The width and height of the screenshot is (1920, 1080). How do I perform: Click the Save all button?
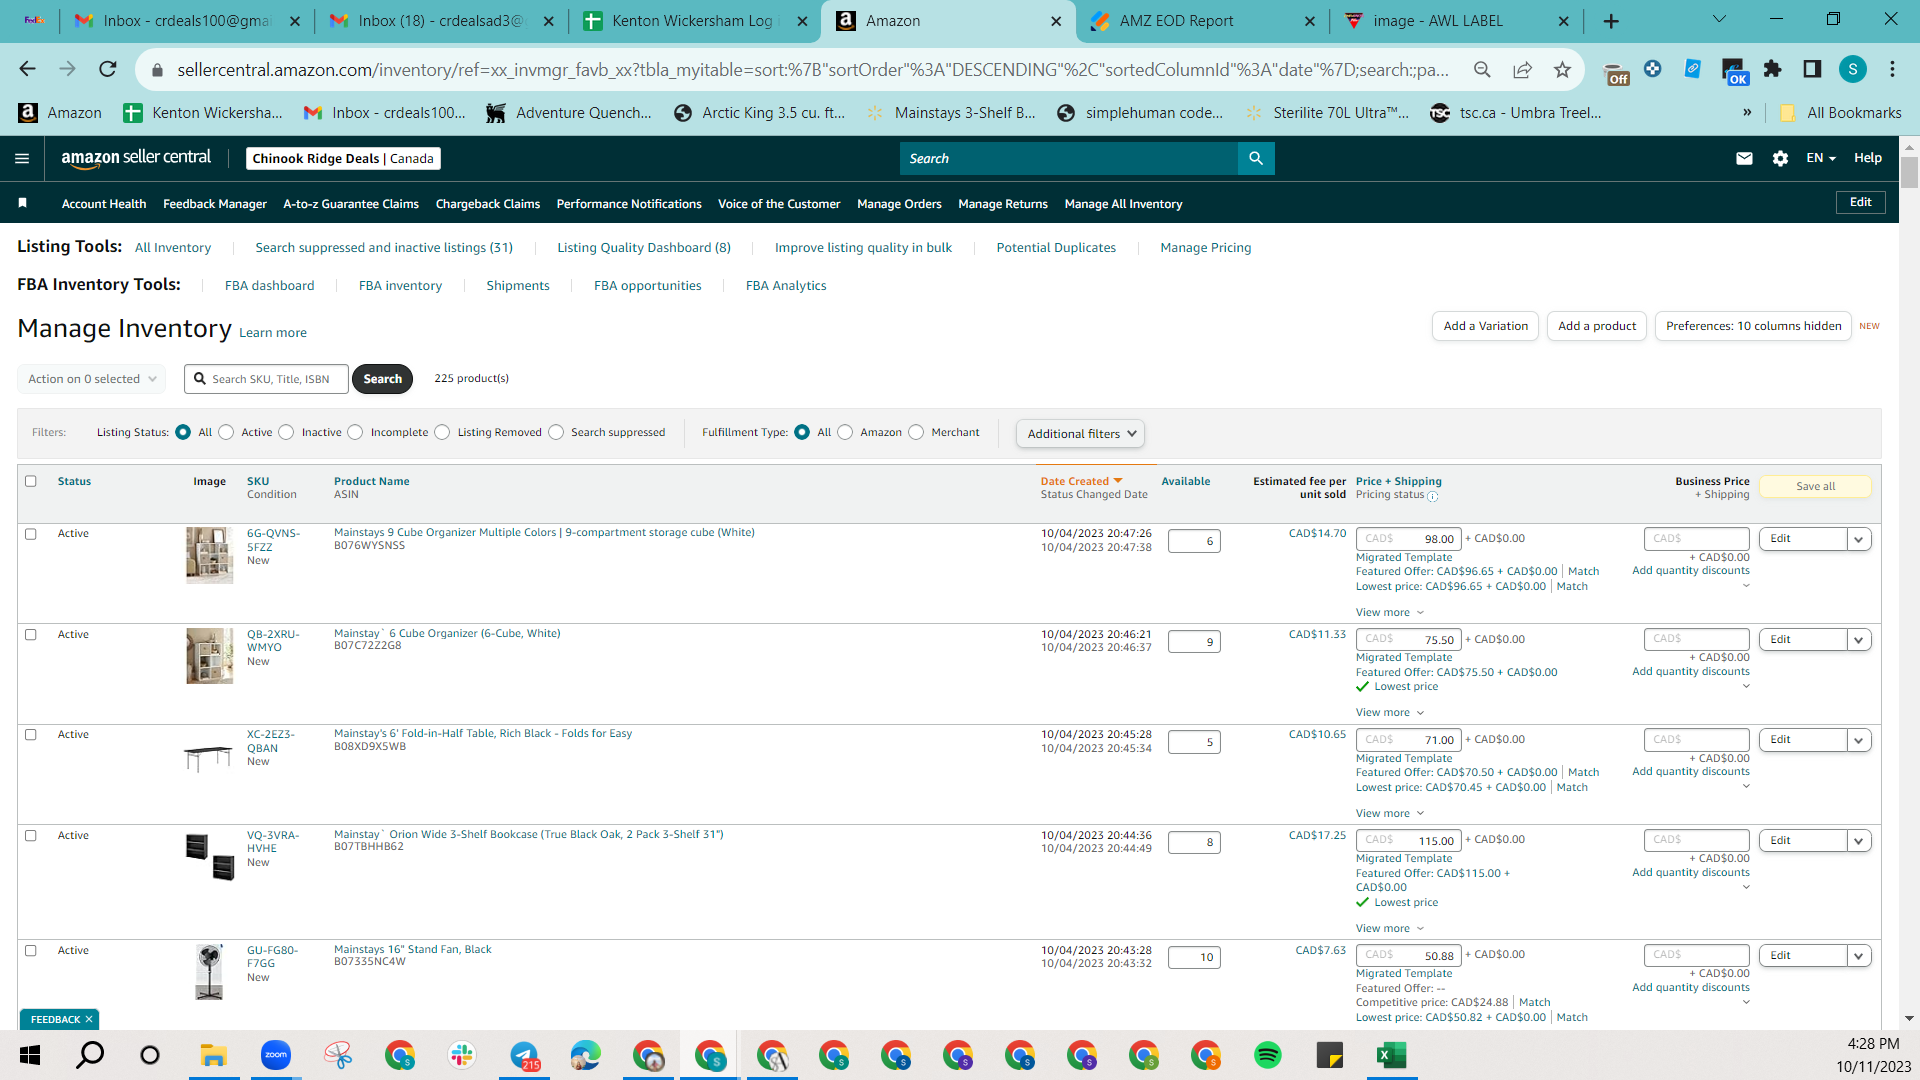coord(1815,486)
